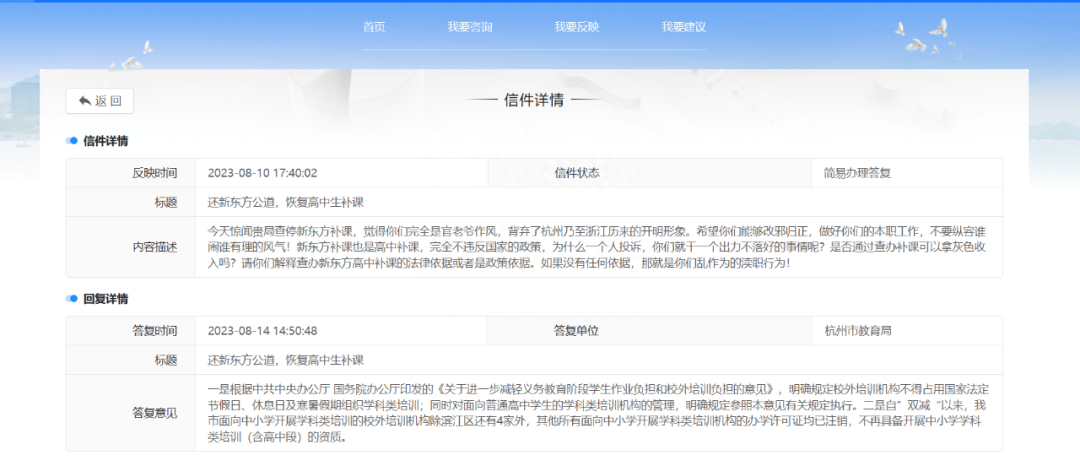This screenshot has height=466, width=1080.
Task: Click the complaint paragraph starting 今天惊闻贵局
Action: pos(598,247)
